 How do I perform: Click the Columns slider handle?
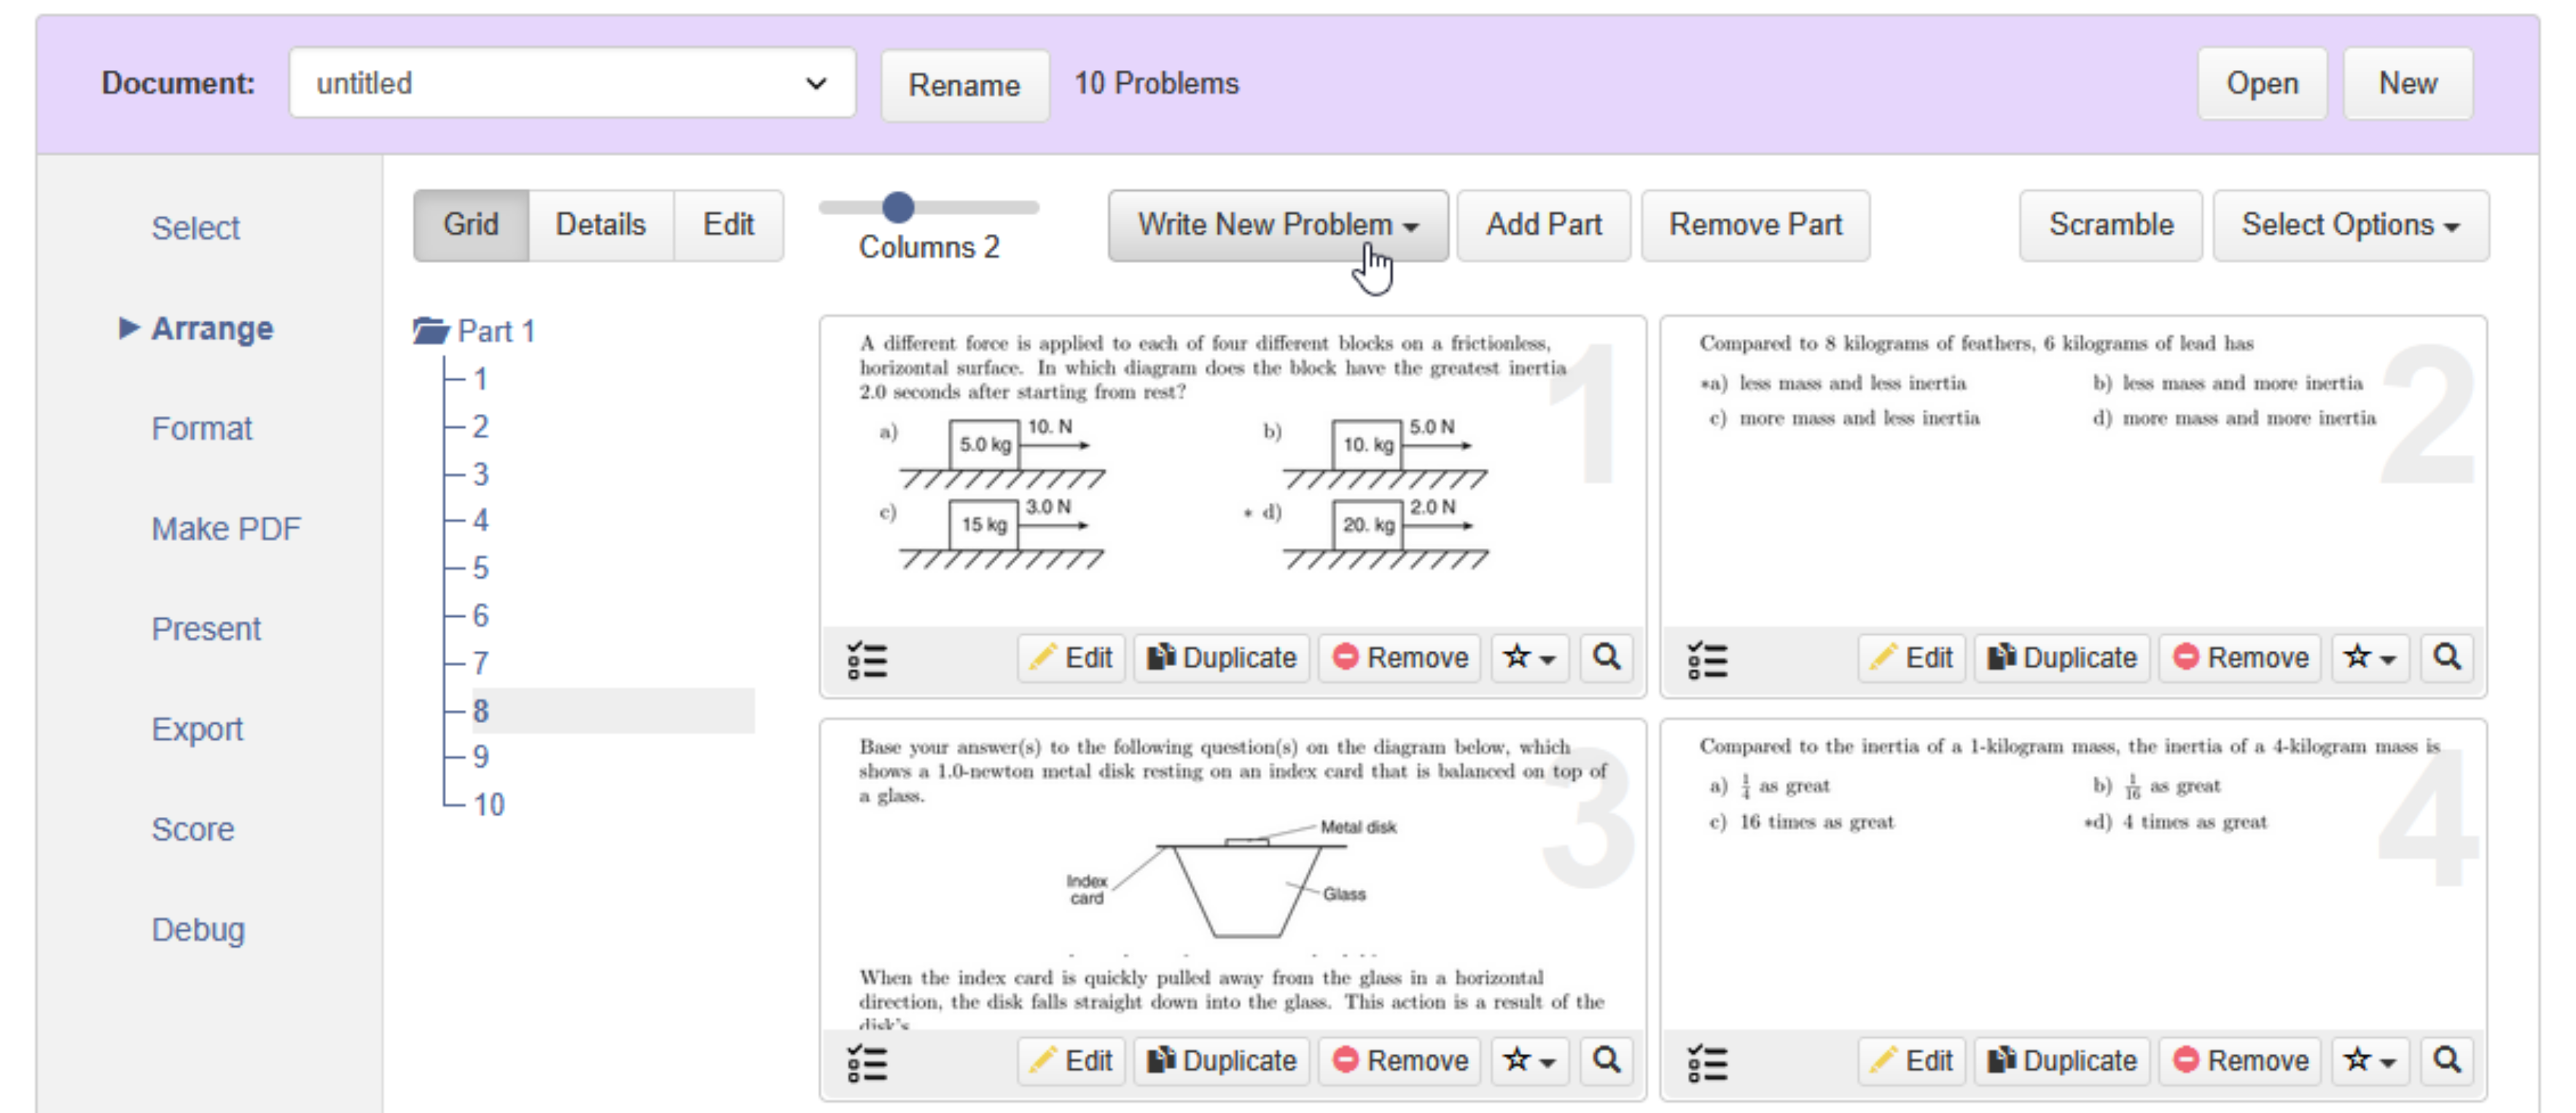(898, 207)
